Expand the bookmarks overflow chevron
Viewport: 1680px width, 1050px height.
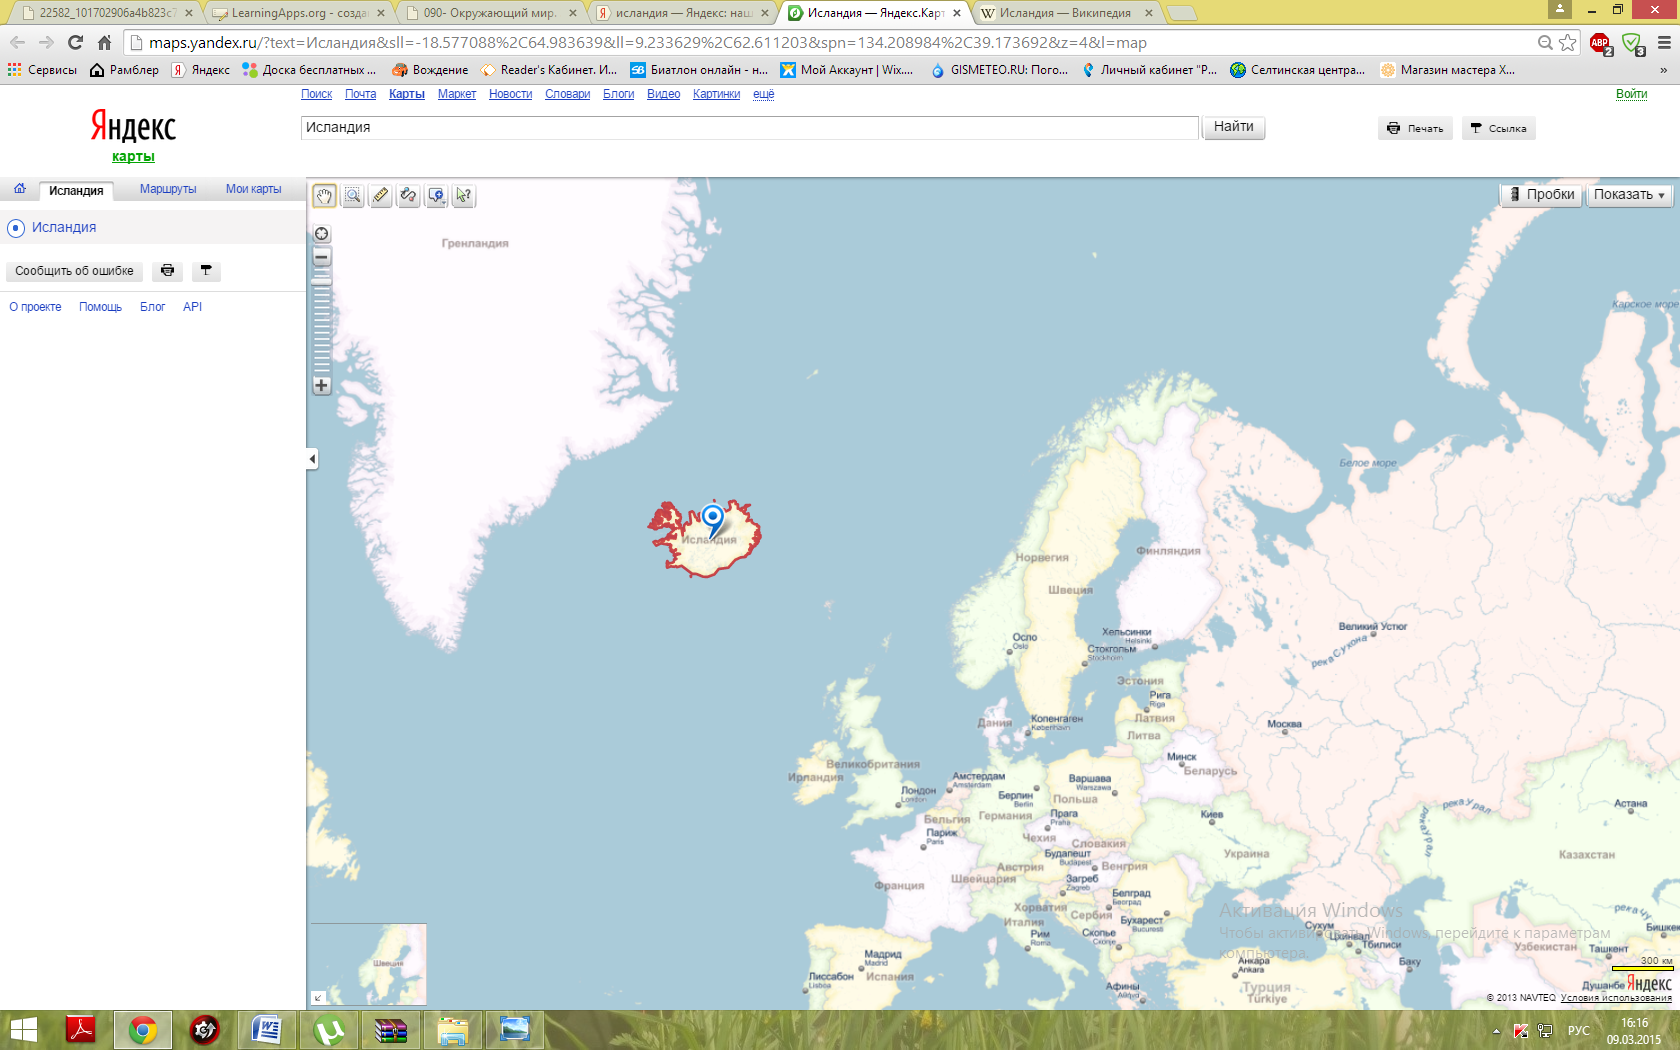click(x=1663, y=70)
